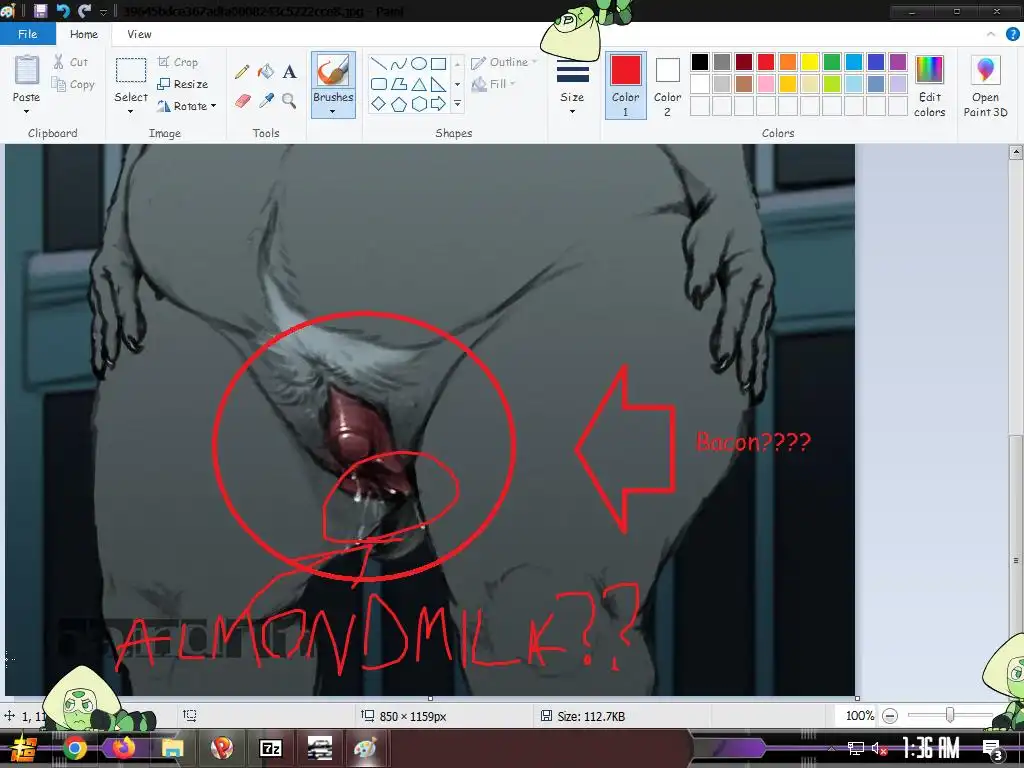Pick the Diamond shape
Viewport: 1024px width, 768px height.
(379, 104)
